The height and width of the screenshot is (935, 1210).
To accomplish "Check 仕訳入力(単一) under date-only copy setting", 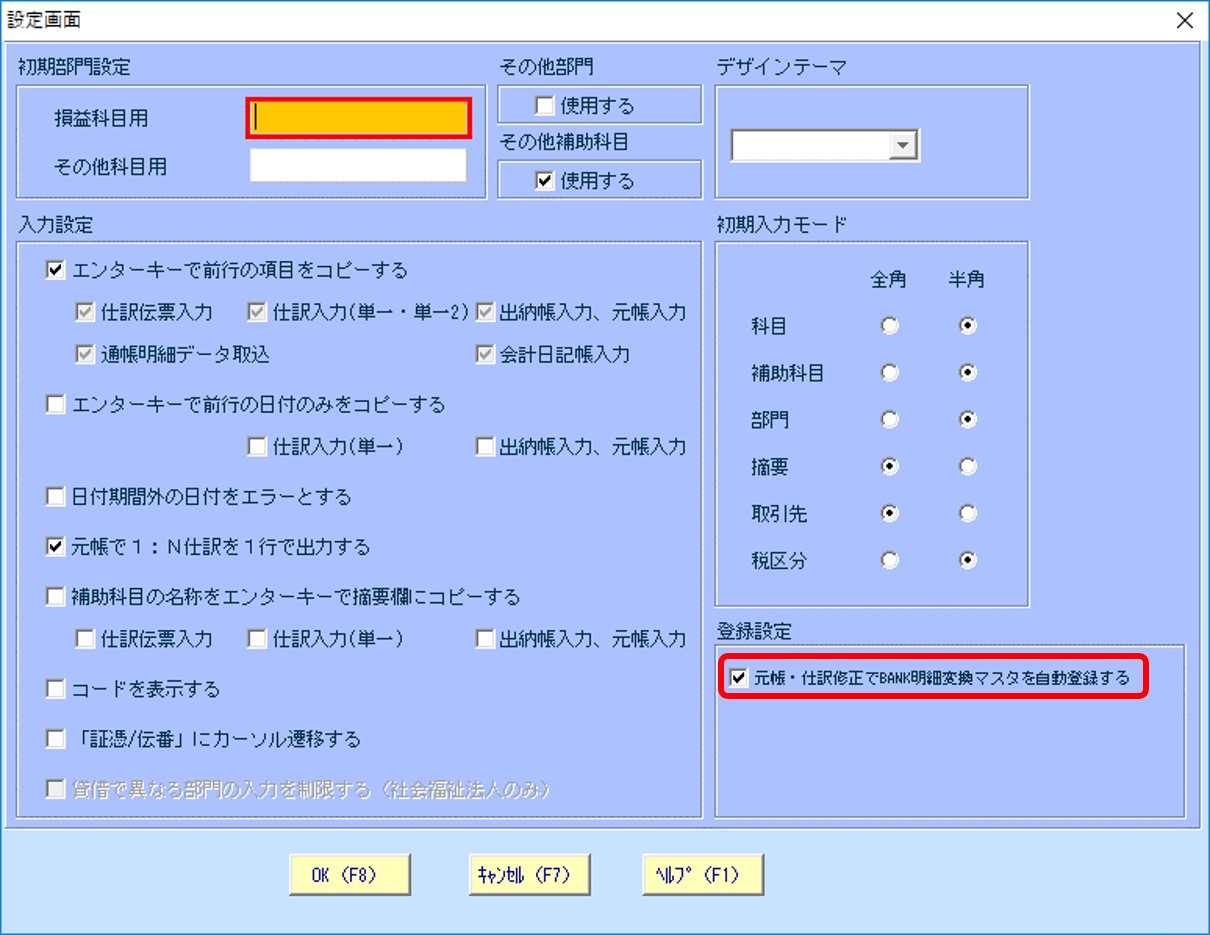I will coord(254,447).
